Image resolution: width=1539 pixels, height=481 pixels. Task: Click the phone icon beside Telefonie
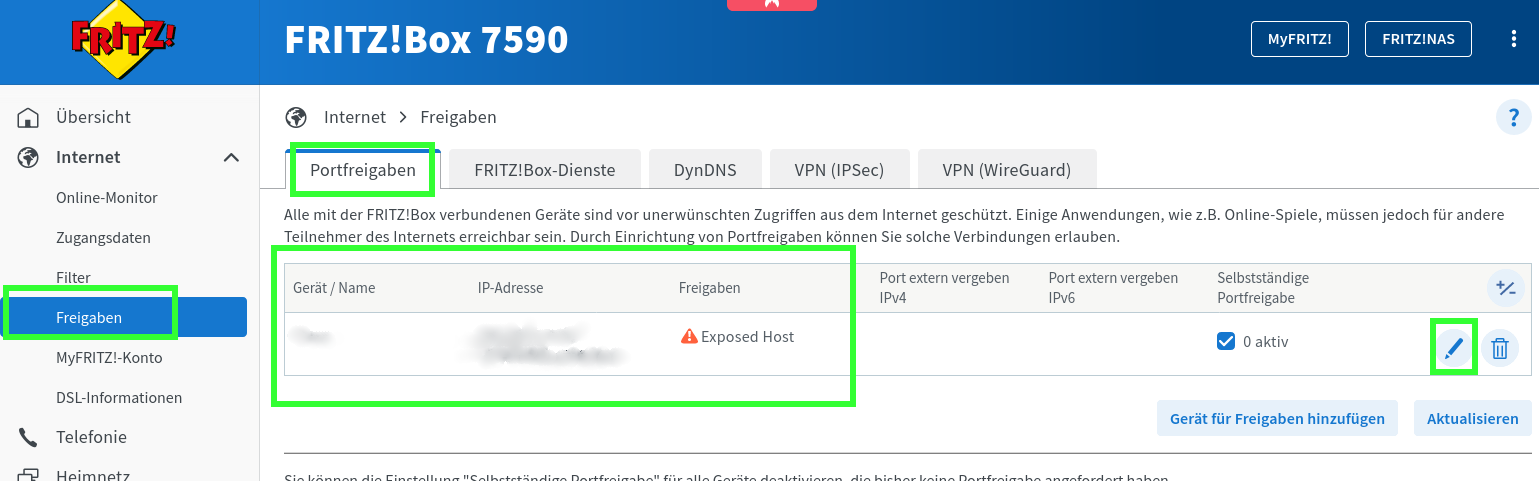pyautogui.click(x=29, y=437)
